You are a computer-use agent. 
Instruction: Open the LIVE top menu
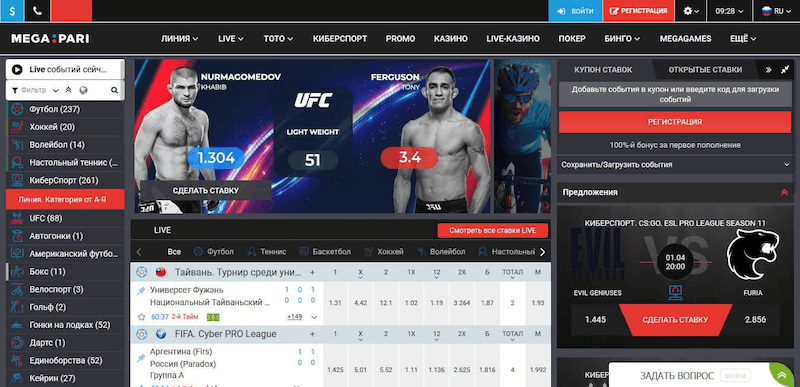coord(231,39)
